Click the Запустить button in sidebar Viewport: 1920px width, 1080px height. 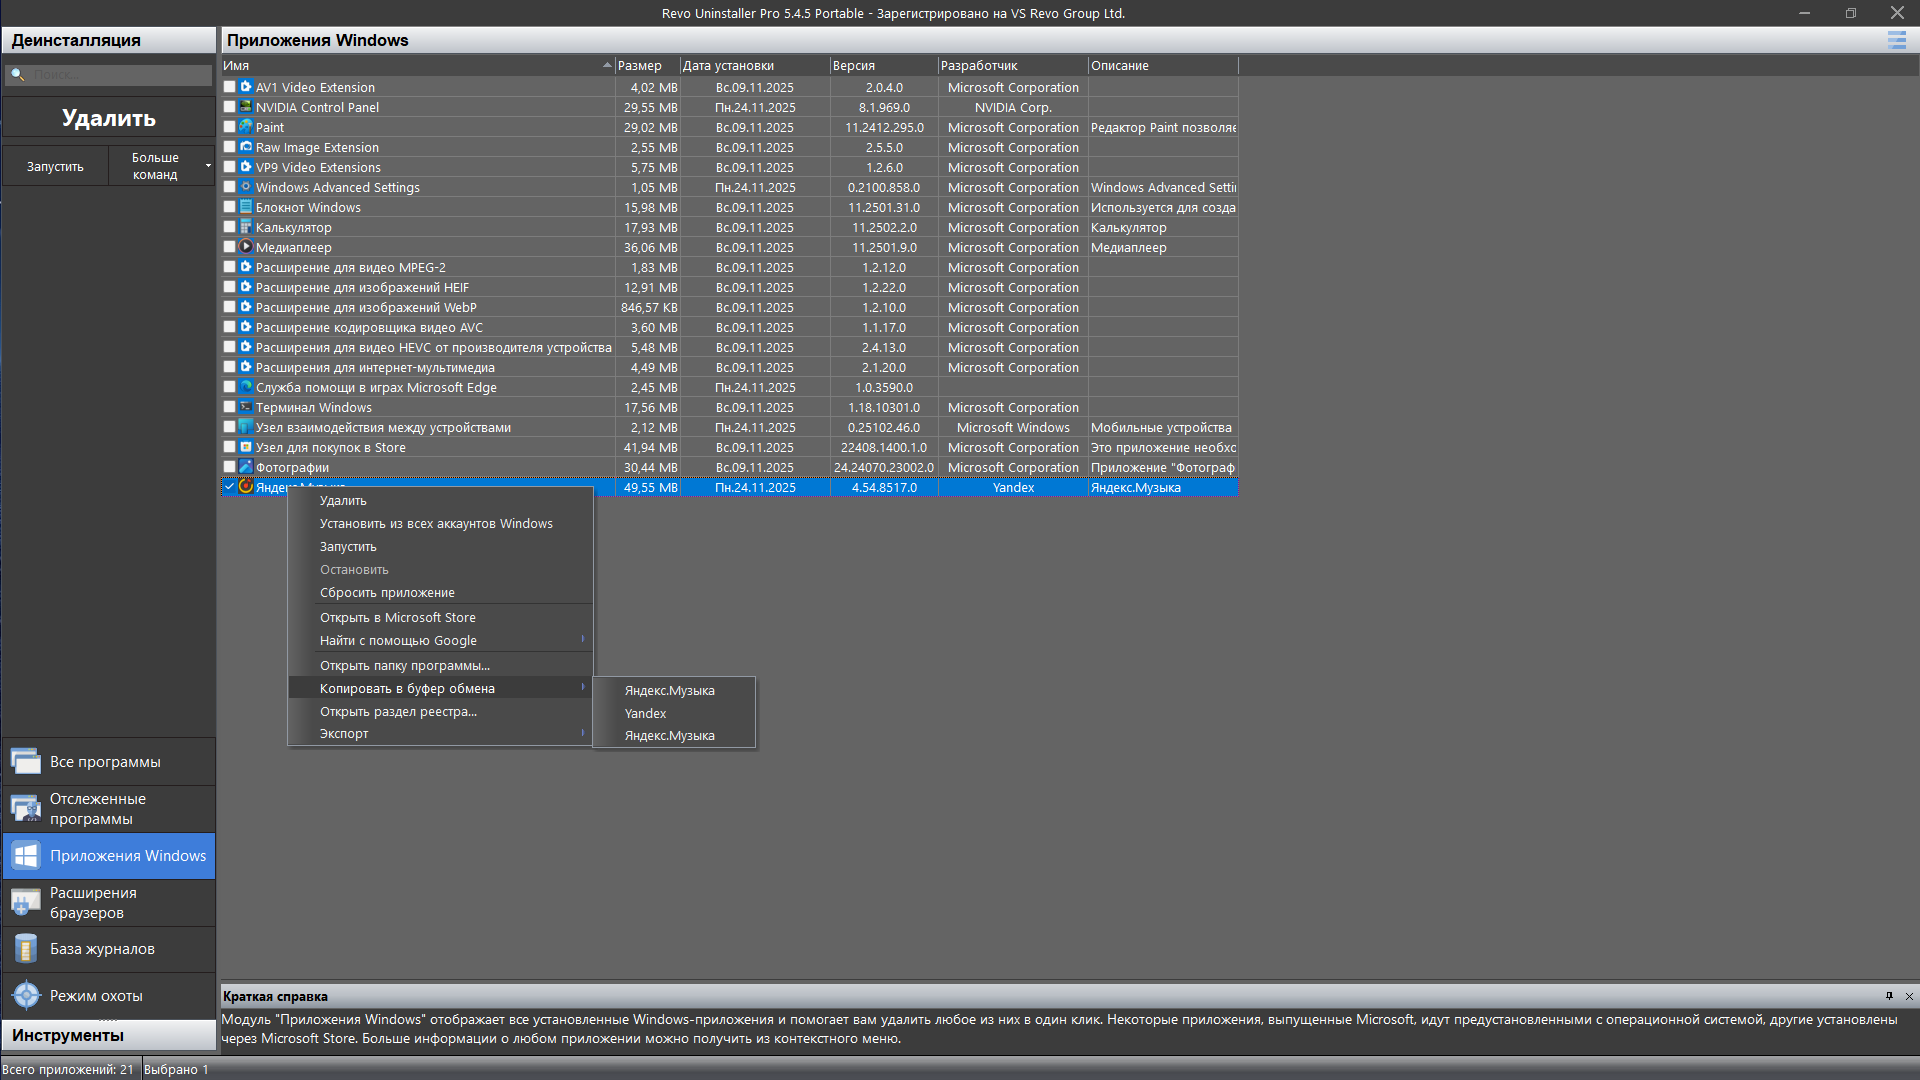[55, 166]
